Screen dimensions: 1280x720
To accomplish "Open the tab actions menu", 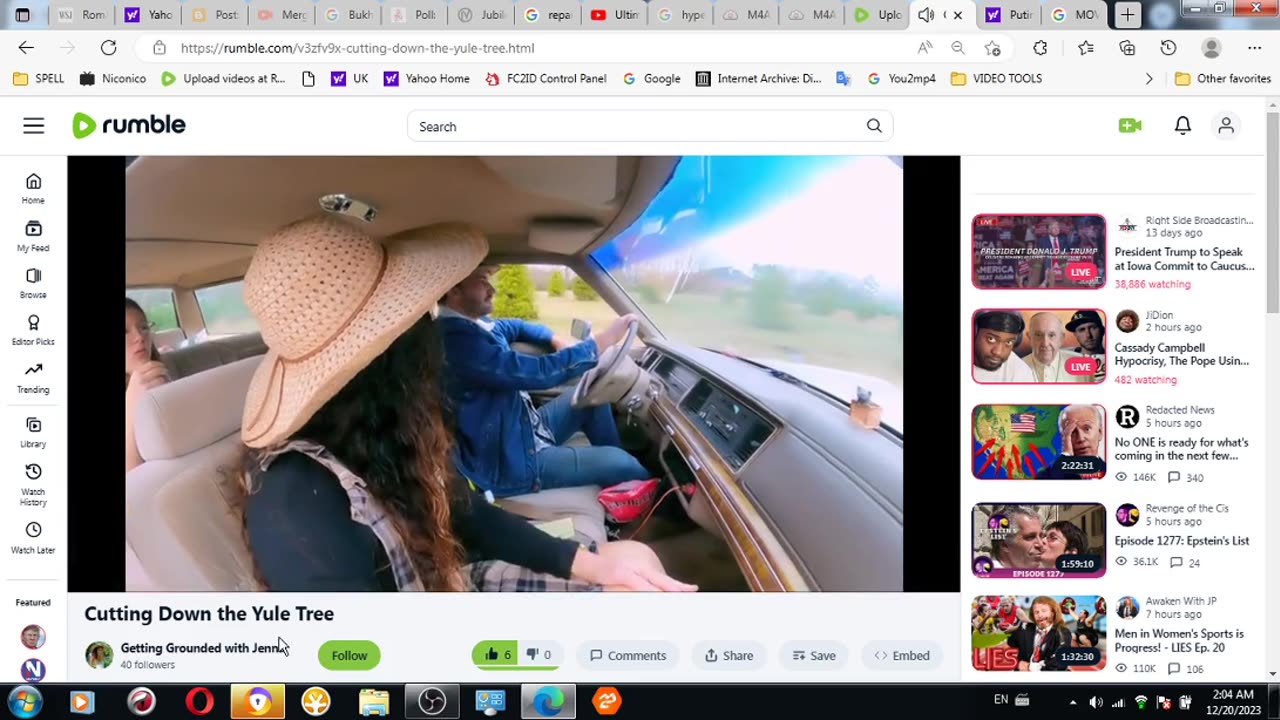I will pyautogui.click(x=23, y=15).
